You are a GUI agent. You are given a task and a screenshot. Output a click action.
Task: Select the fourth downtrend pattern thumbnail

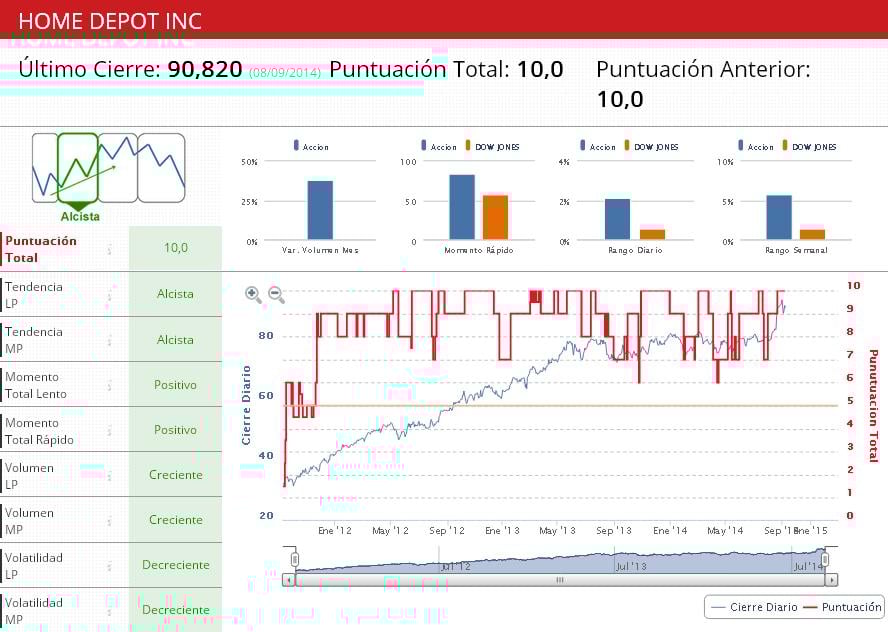pyautogui.click(x=161, y=168)
